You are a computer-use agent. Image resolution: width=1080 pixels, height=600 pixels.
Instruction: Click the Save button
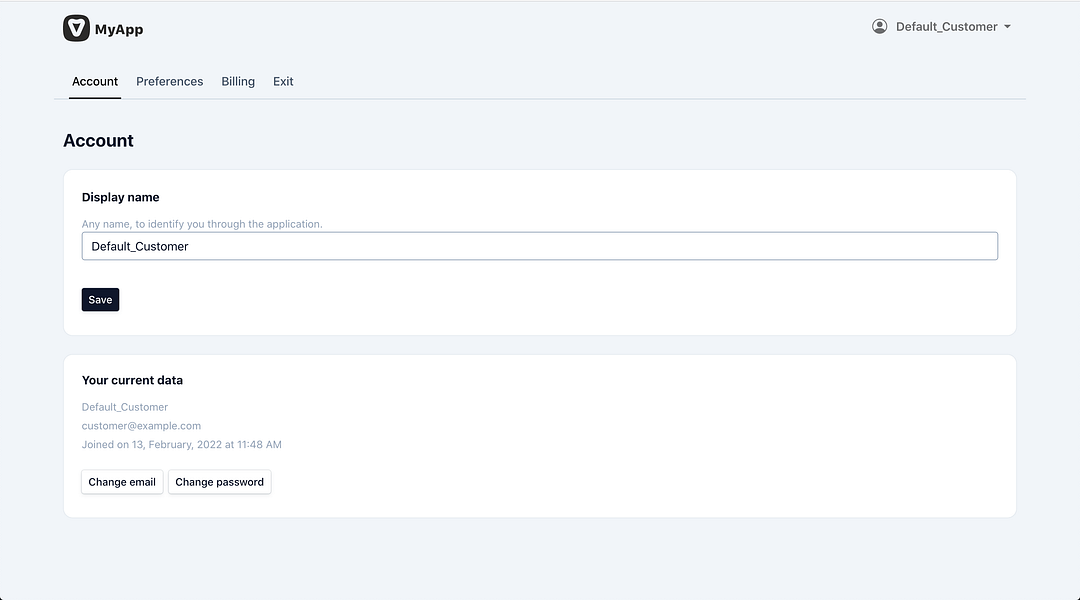[x=101, y=300]
